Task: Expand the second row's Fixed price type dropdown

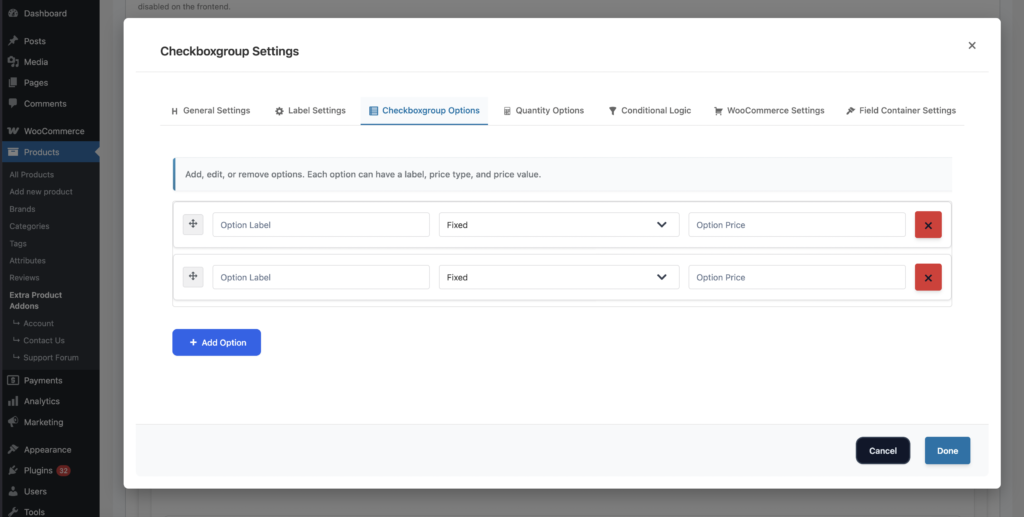Action: click(x=558, y=277)
